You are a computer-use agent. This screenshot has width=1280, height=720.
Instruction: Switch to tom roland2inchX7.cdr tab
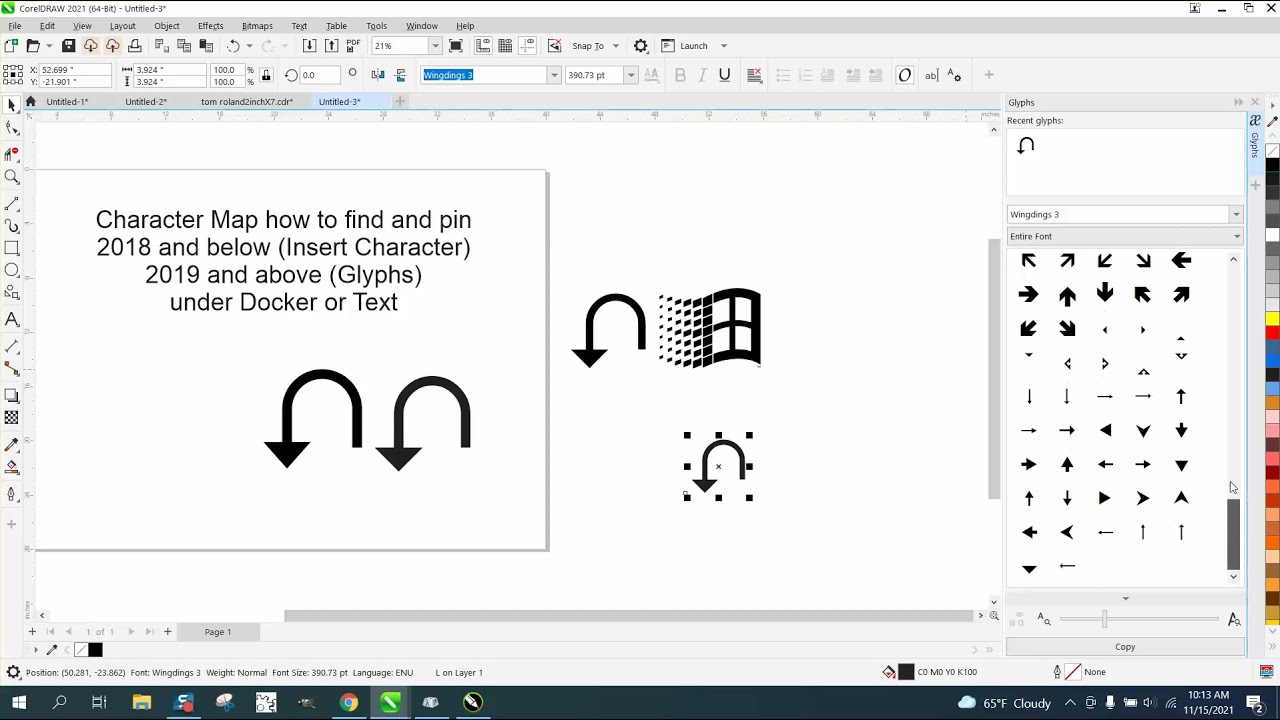point(246,102)
